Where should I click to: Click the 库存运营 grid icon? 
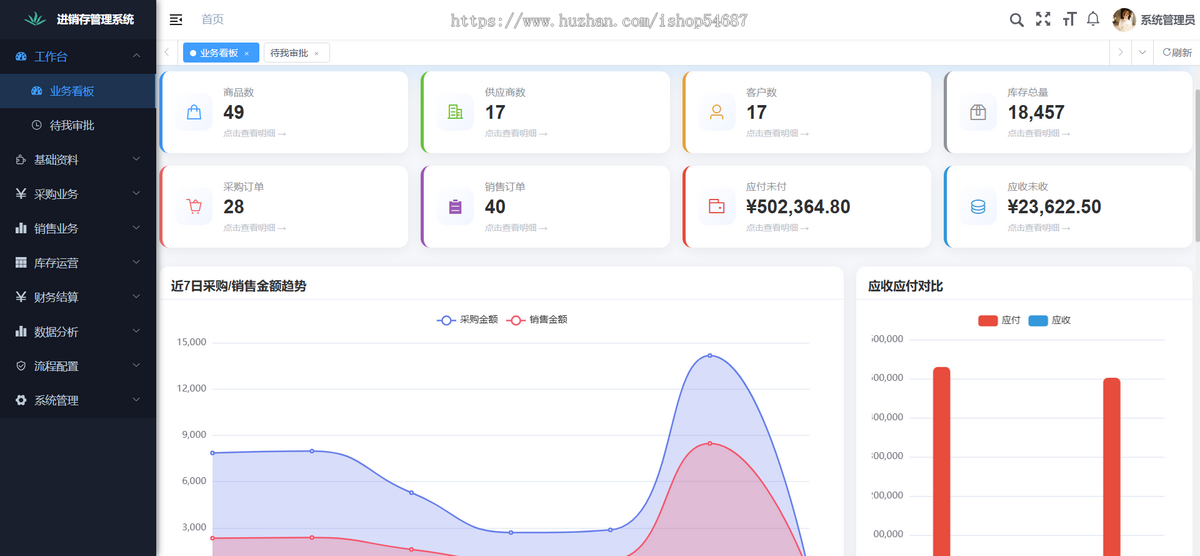(21, 263)
